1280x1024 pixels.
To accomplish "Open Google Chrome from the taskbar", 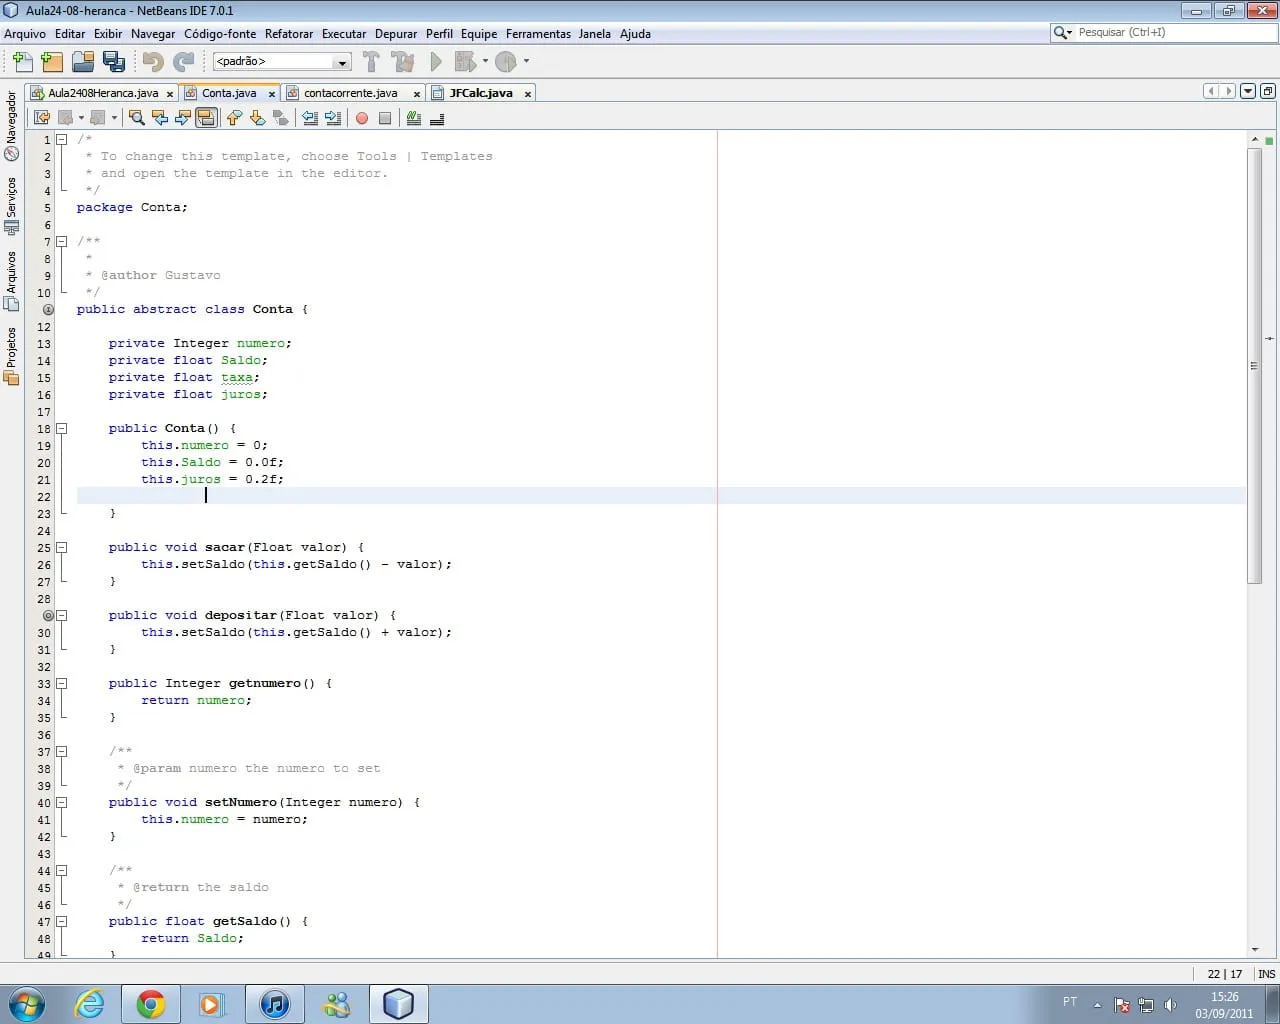I will point(151,1003).
